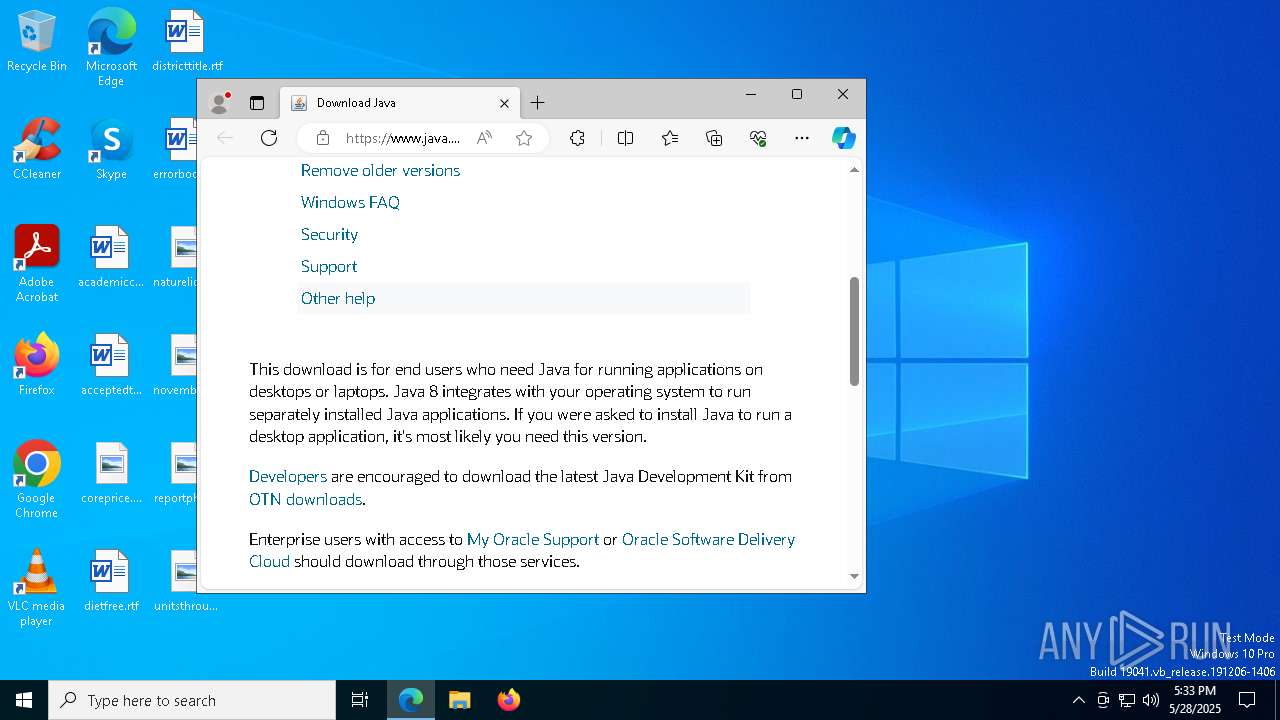Select the Skype desktop shortcut
This screenshot has height=720, width=1280.
click(x=111, y=150)
